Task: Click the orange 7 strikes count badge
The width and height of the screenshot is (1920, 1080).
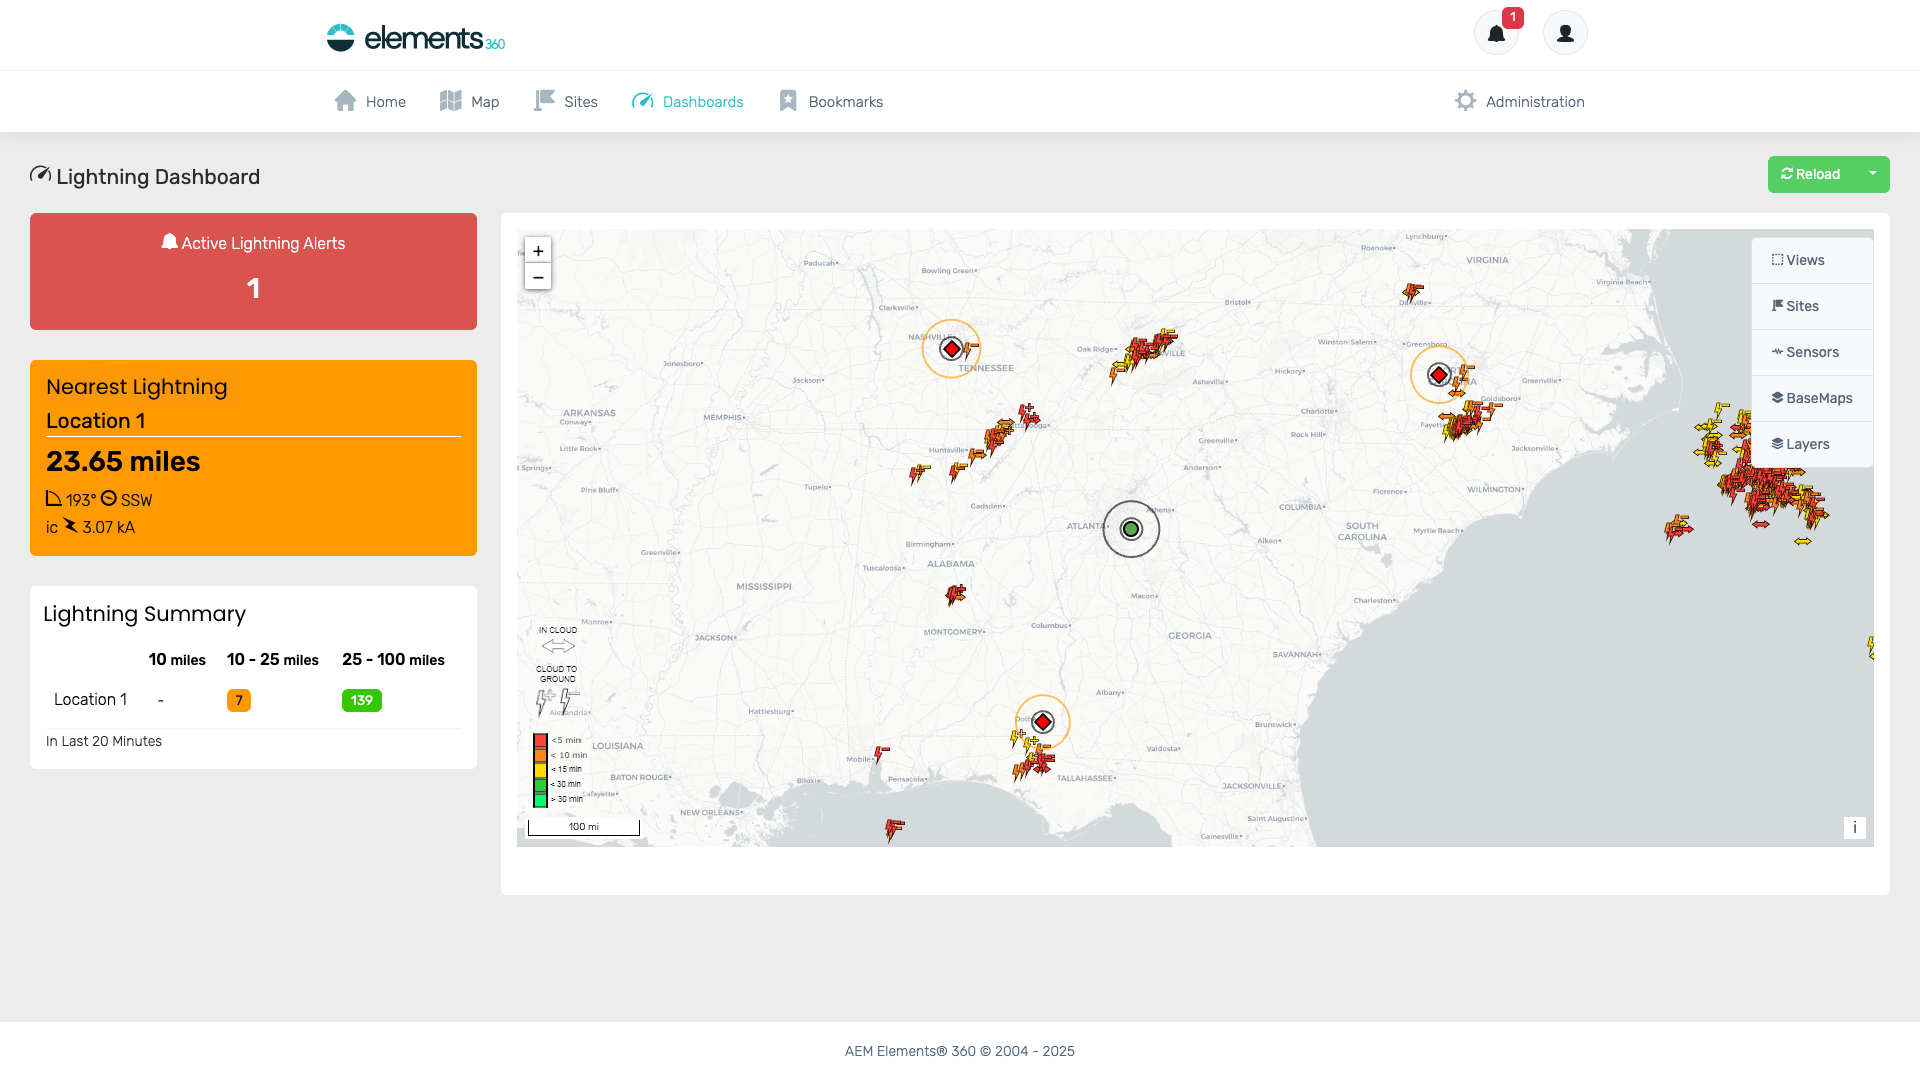Action: point(239,700)
